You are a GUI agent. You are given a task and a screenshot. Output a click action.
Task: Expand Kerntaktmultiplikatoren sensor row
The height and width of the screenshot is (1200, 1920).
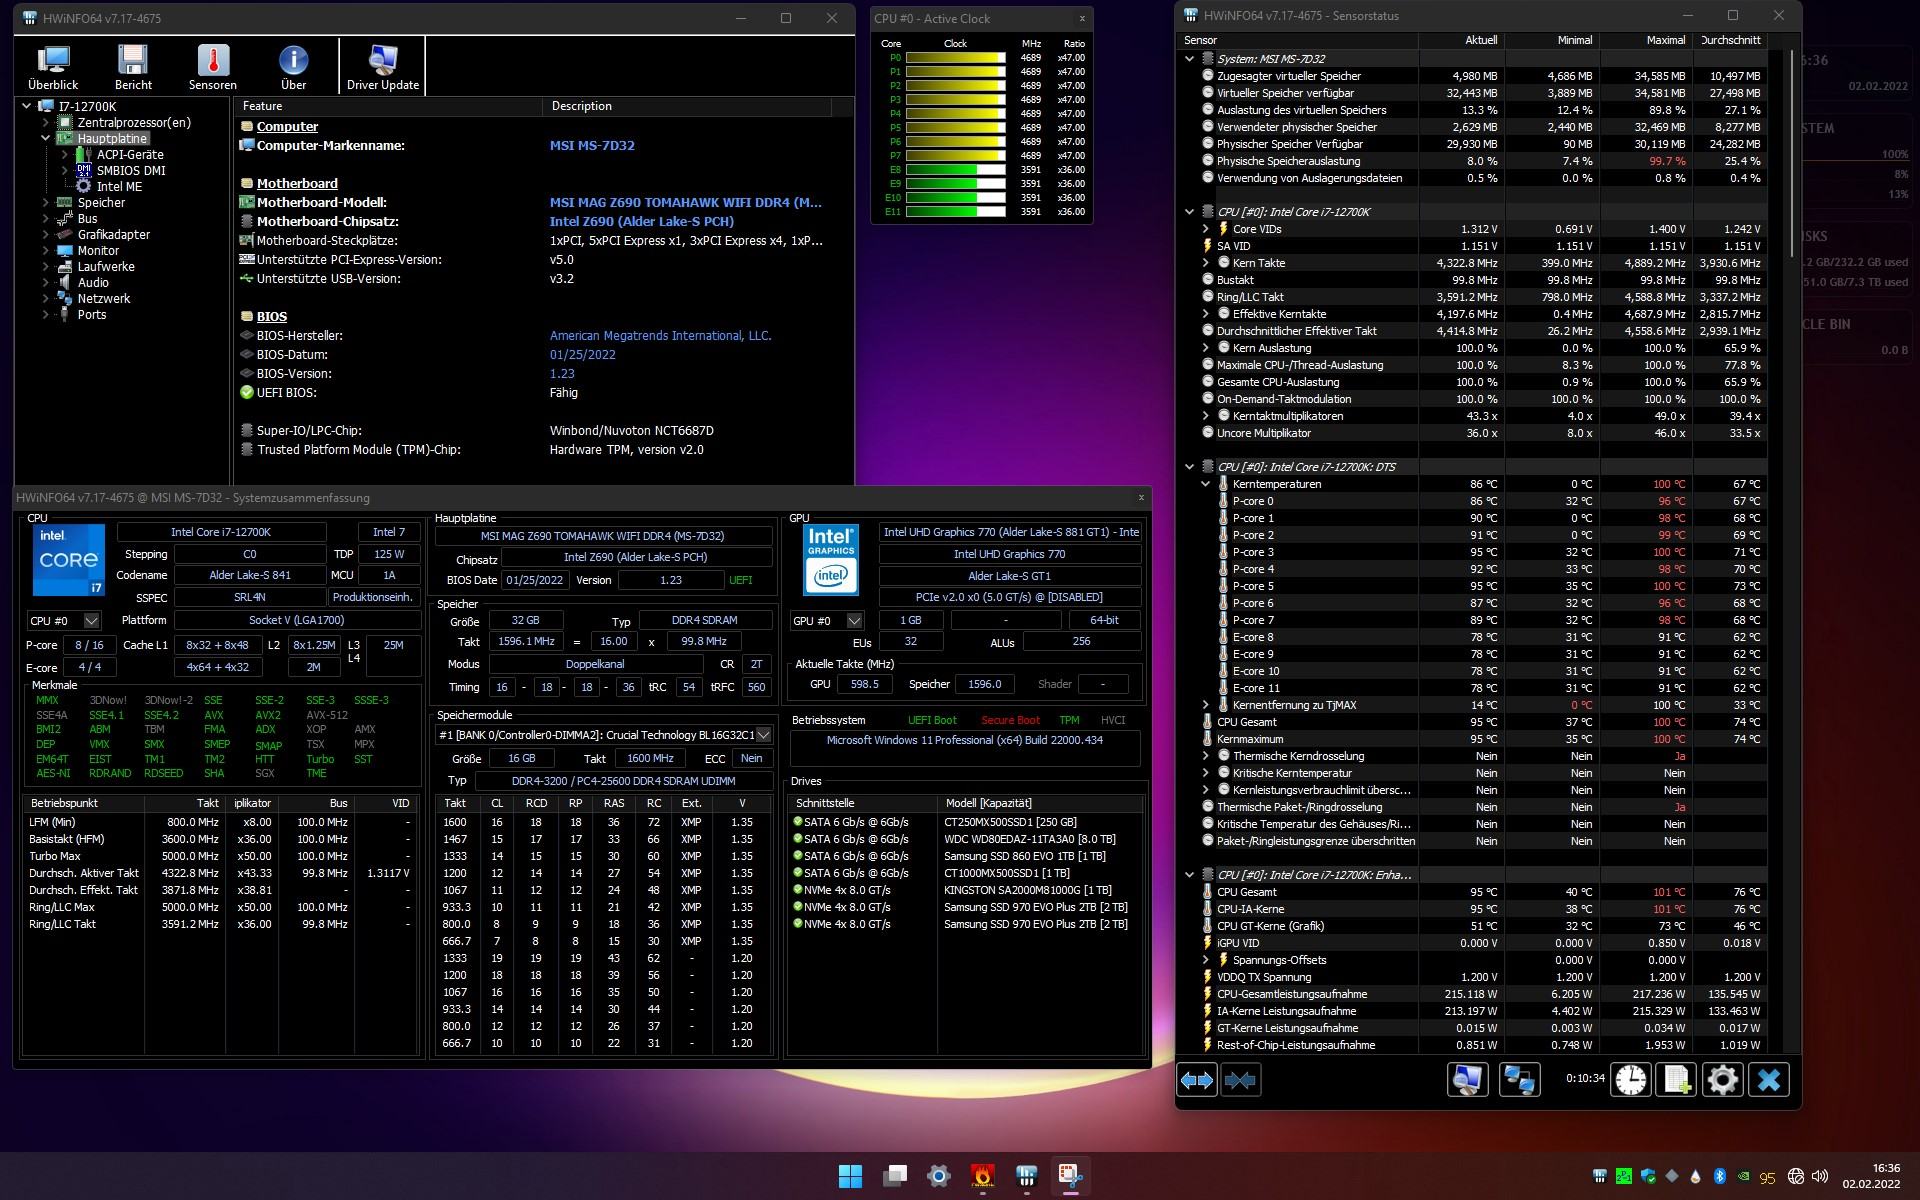pos(1206,416)
